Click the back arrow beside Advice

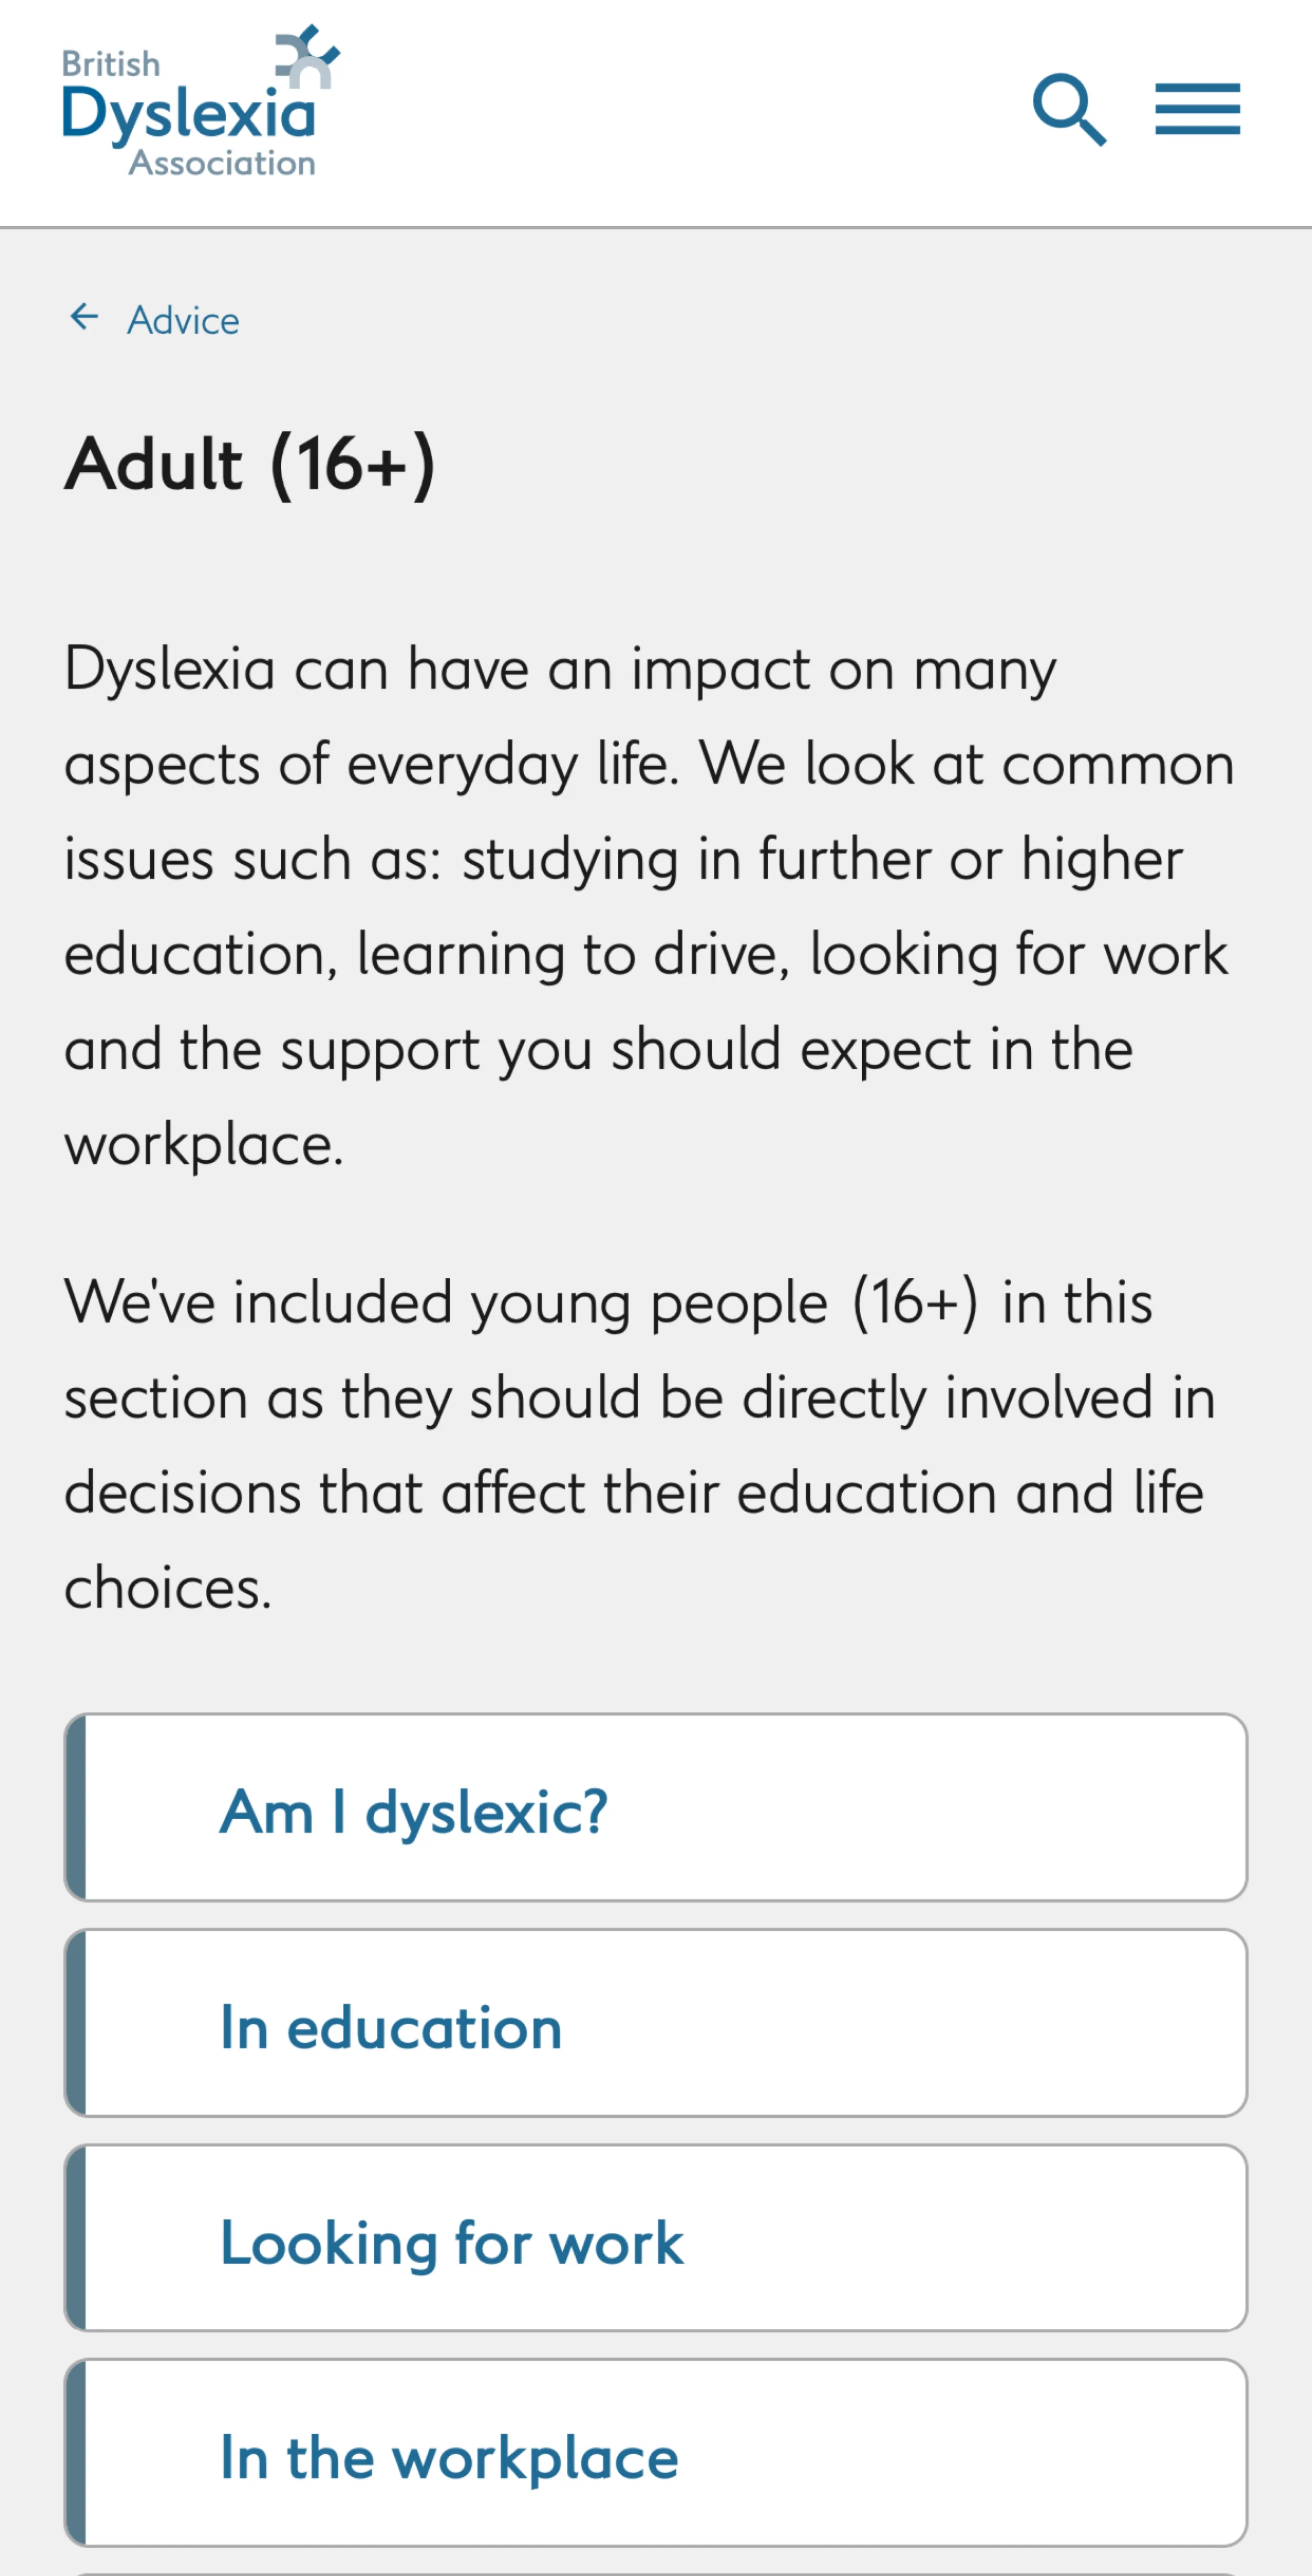point(85,318)
